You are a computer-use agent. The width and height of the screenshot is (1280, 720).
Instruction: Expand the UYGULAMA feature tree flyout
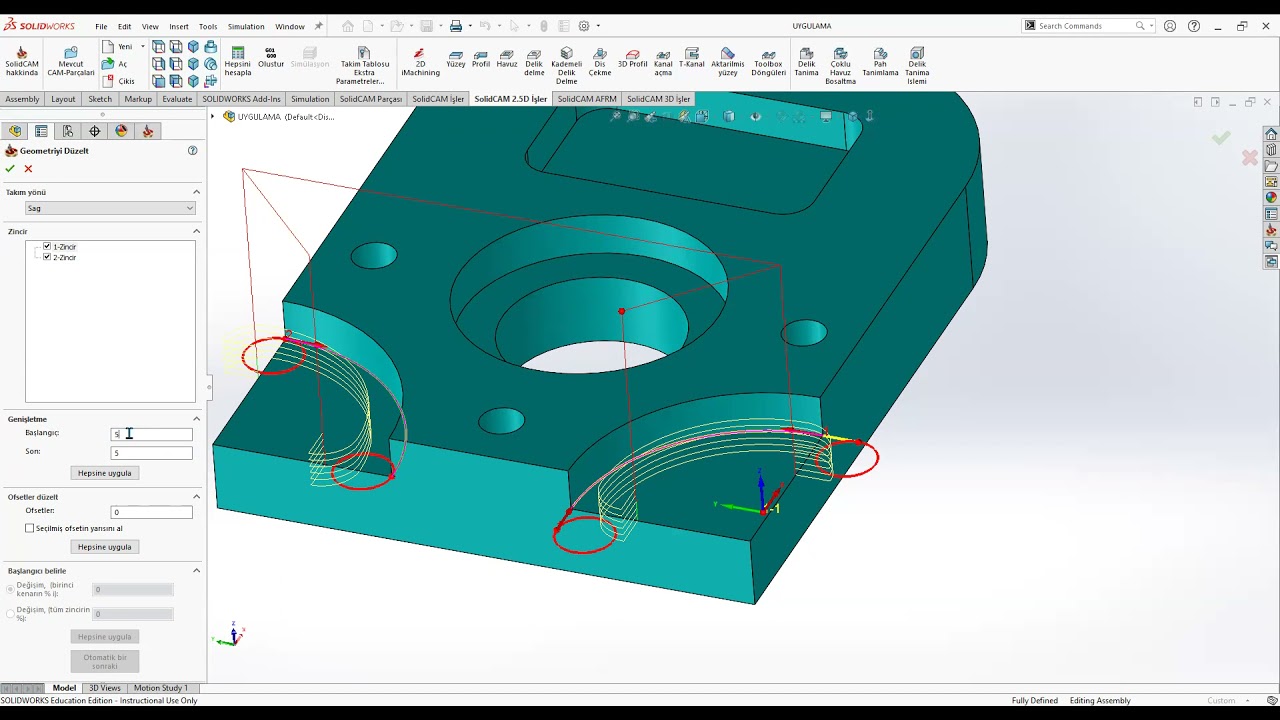pyautogui.click(x=212, y=117)
